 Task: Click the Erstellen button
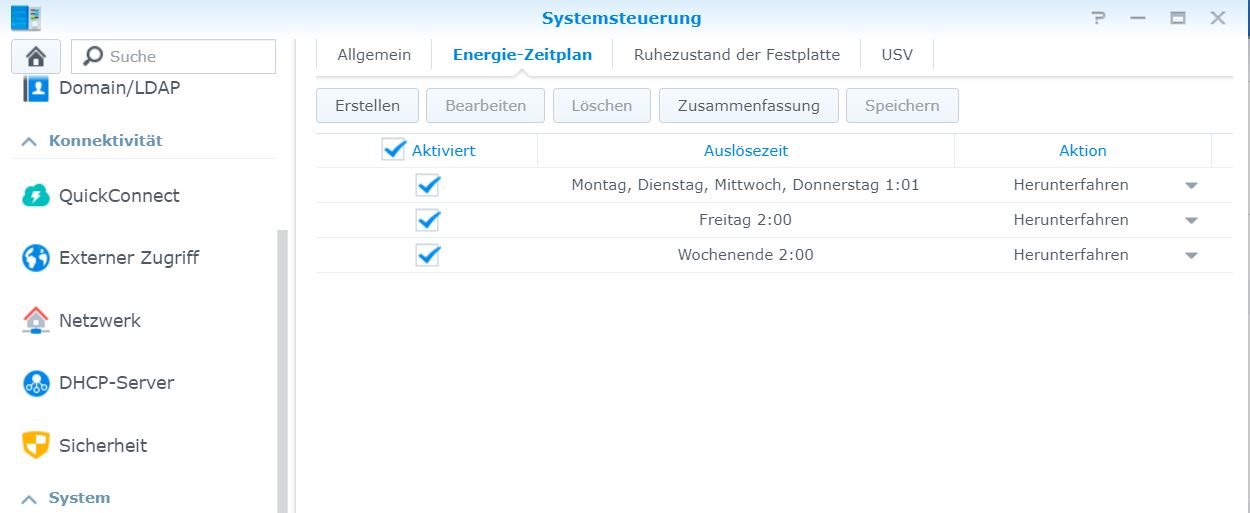tap(367, 106)
